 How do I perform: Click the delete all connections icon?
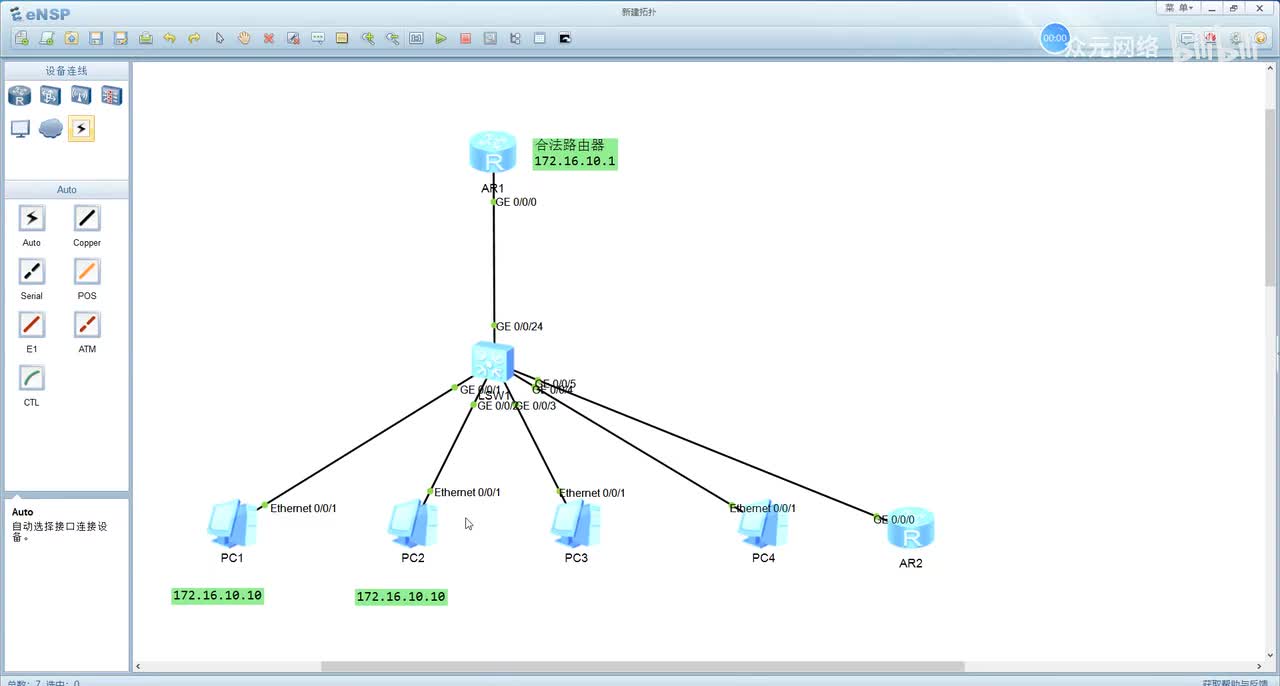294,38
